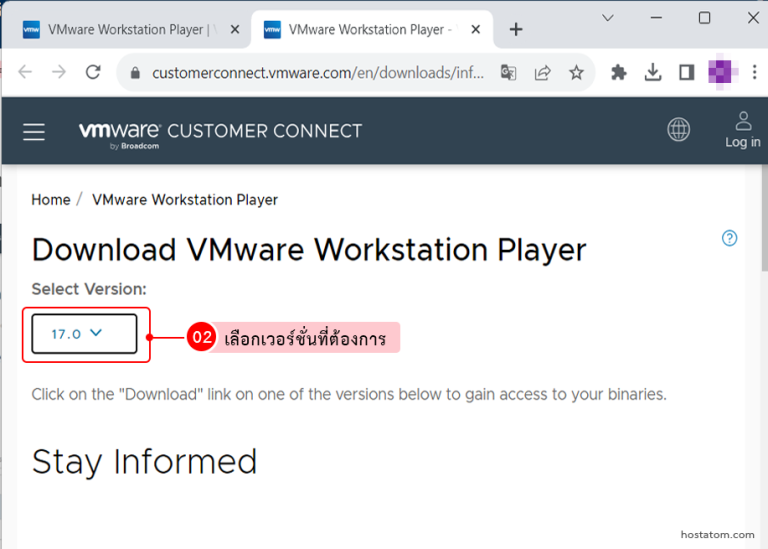Open Chrome three-dot menu

click(x=754, y=72)
